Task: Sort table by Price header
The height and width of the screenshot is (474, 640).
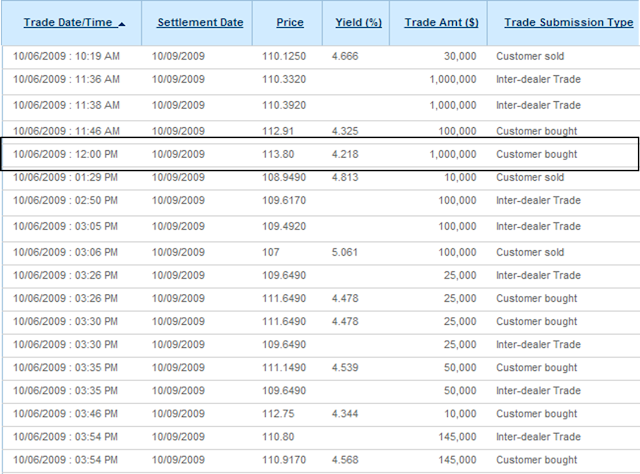Action: click(x=290, y=22)
